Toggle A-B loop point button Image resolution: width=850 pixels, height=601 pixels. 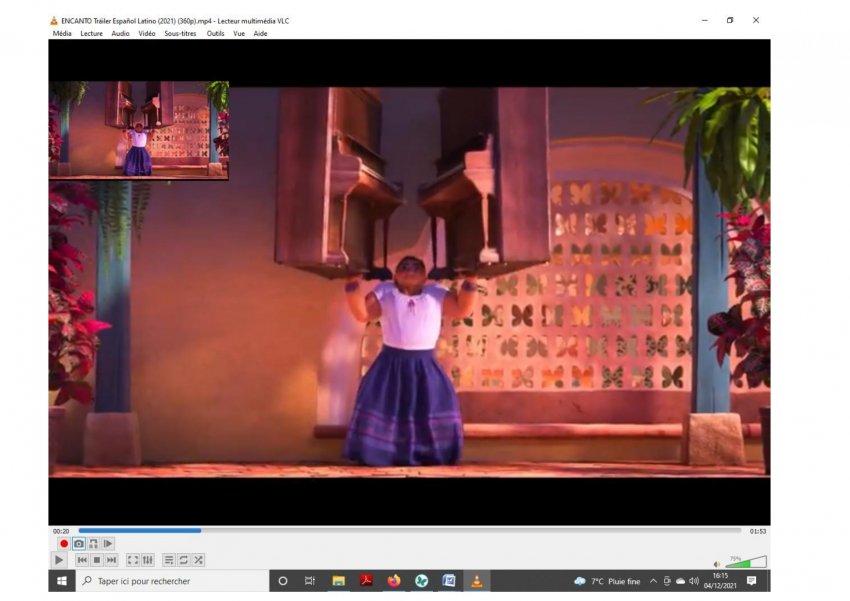(93, 544)
